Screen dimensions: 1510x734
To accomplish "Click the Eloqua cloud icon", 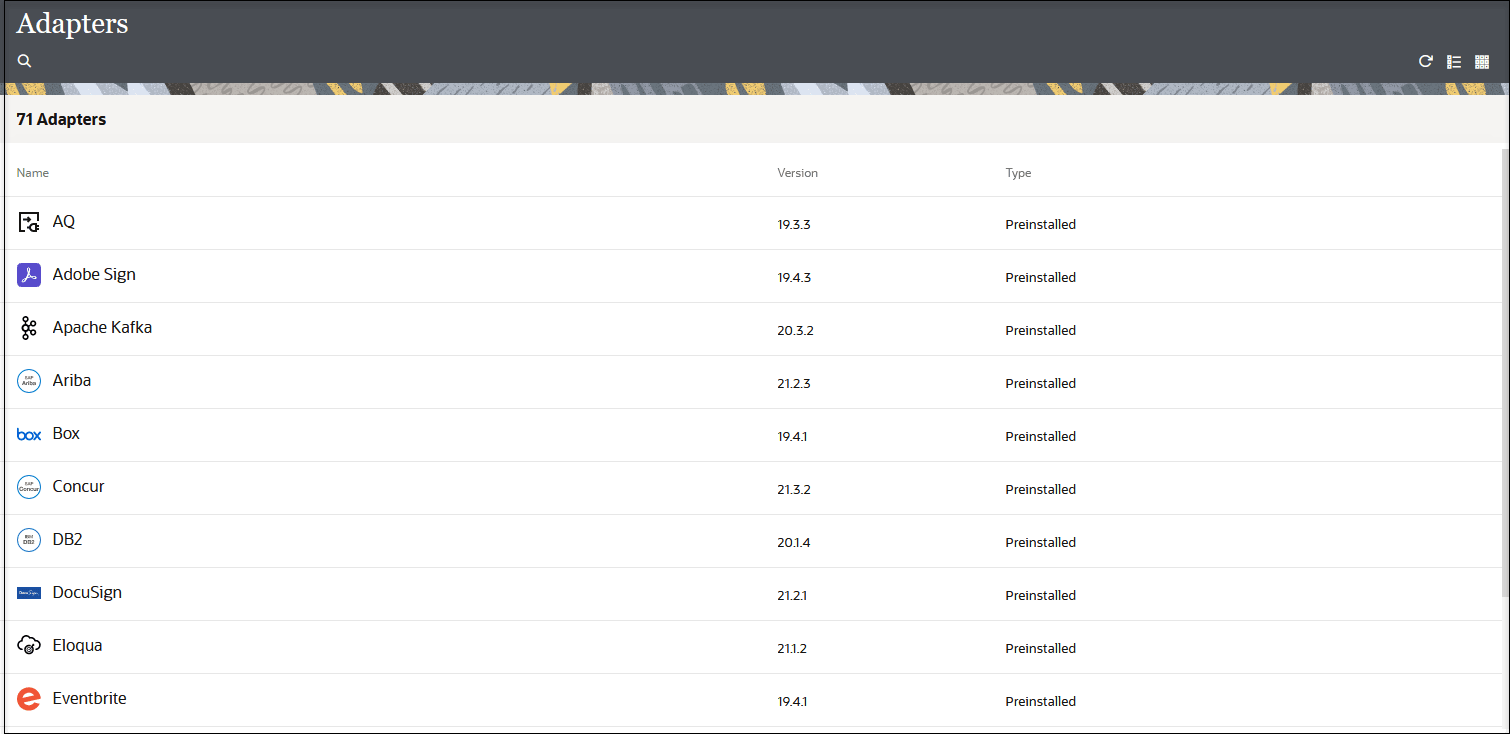I will (x=29, y=646).
